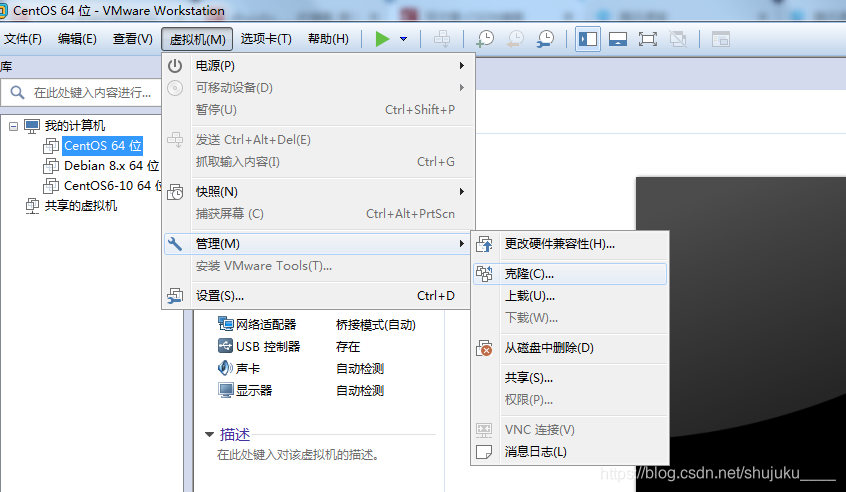Click the 网络适配器 device entry
Image resolution: width=846 pixels, height=492 pixels.
pyautogui.click(x=266, y=324)
